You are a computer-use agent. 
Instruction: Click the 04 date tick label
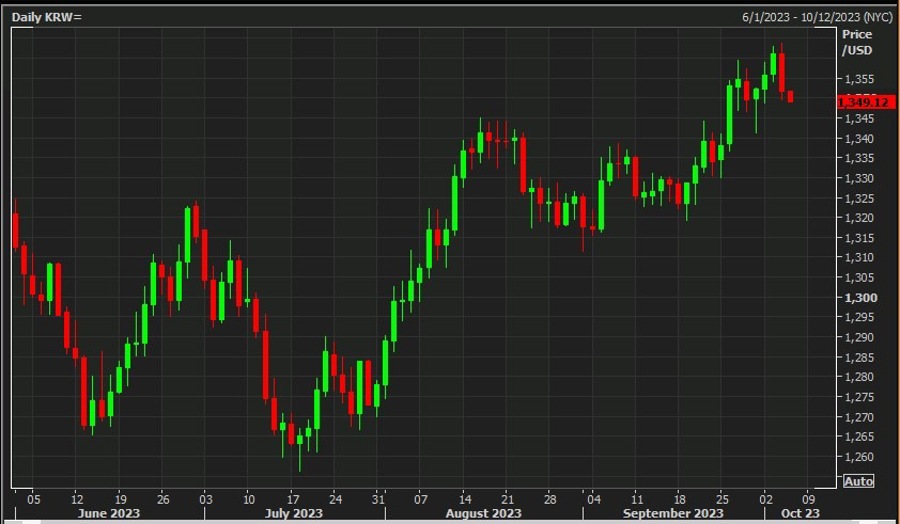coord(593,498)
